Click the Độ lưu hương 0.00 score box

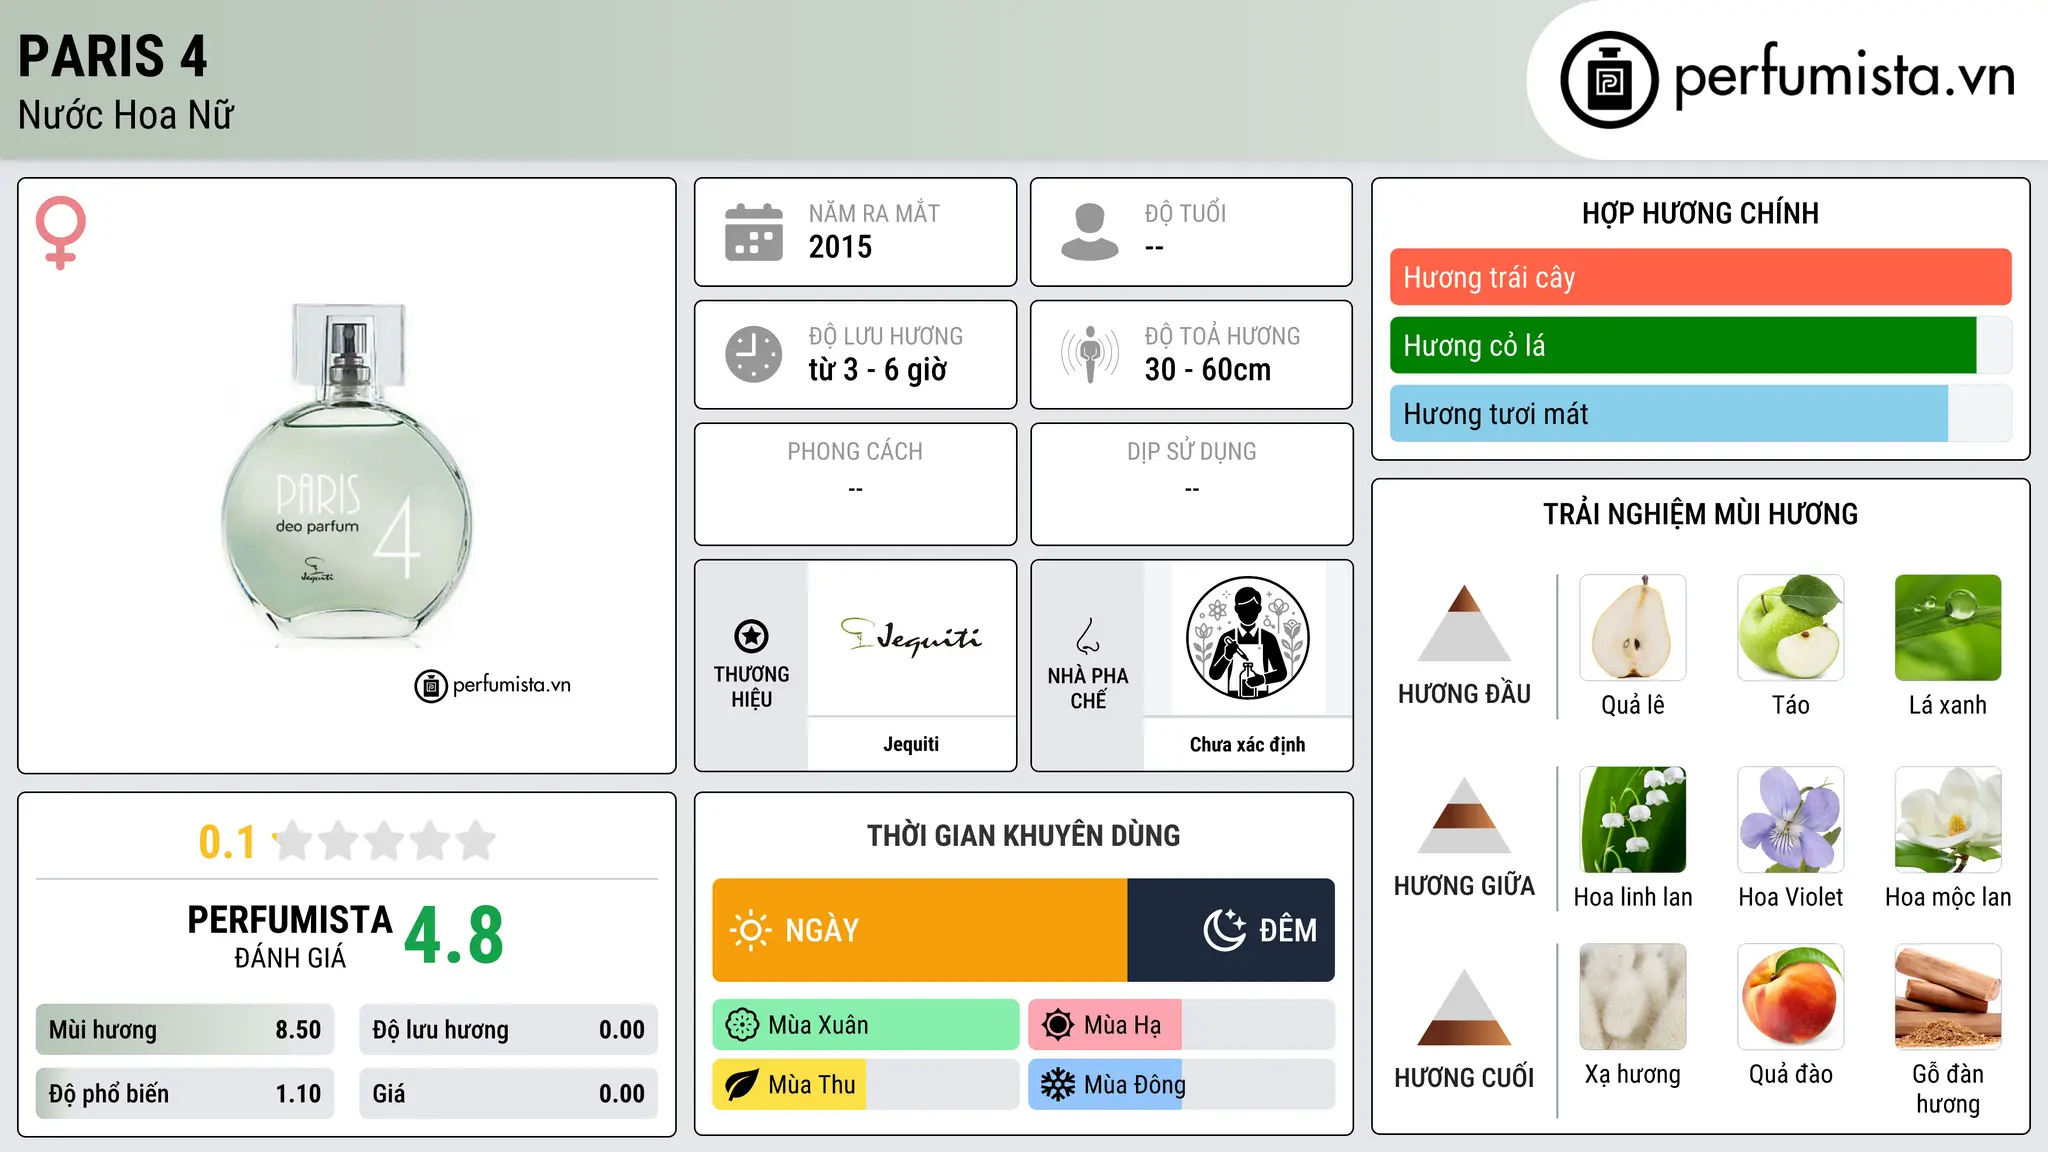(x=508, y=1030)
